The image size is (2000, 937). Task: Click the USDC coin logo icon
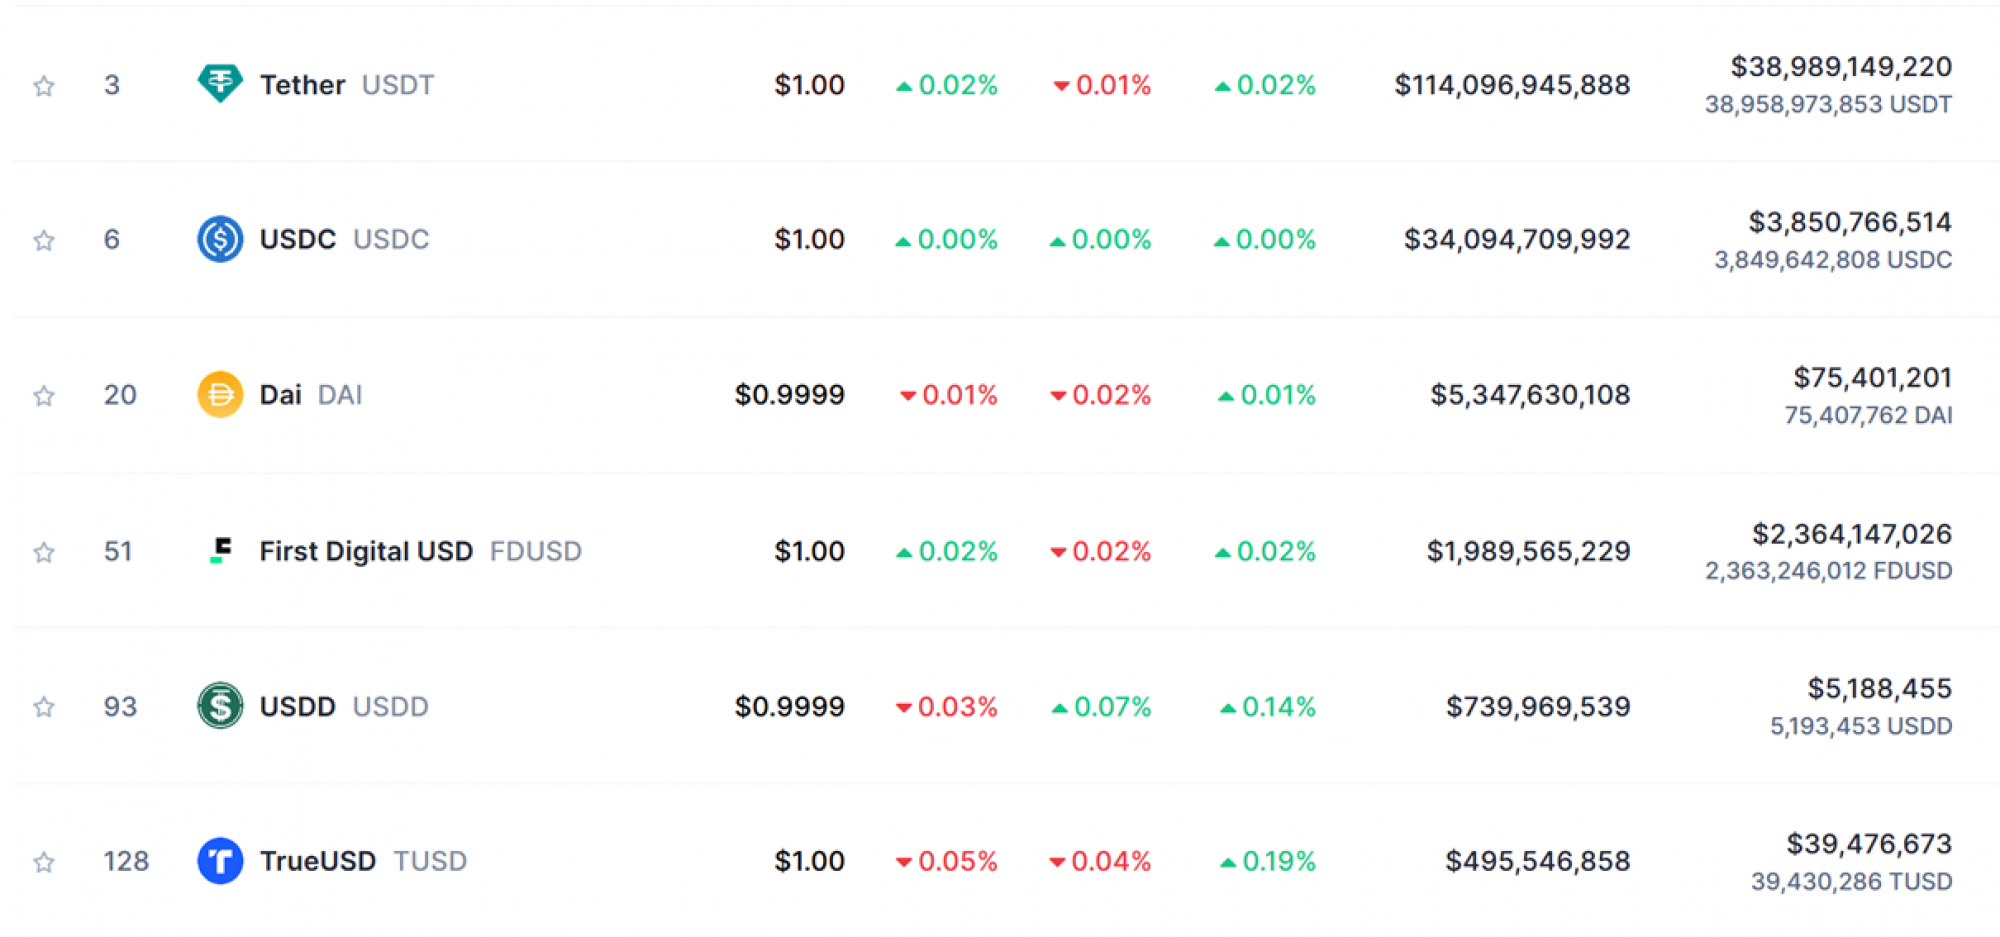click(x=220, y=239)
